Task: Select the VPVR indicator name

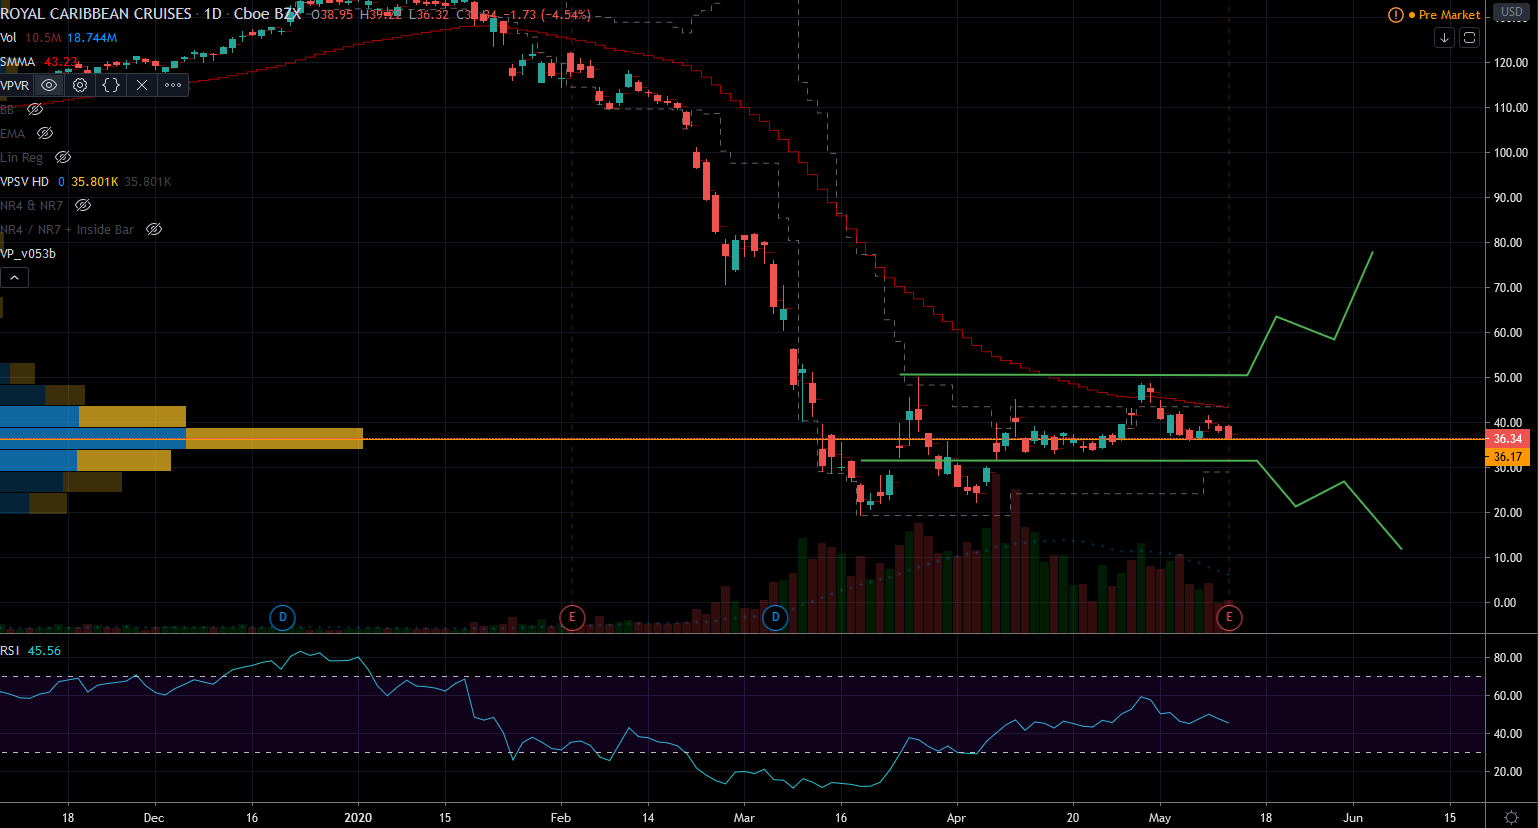Action: coord(15,85)
